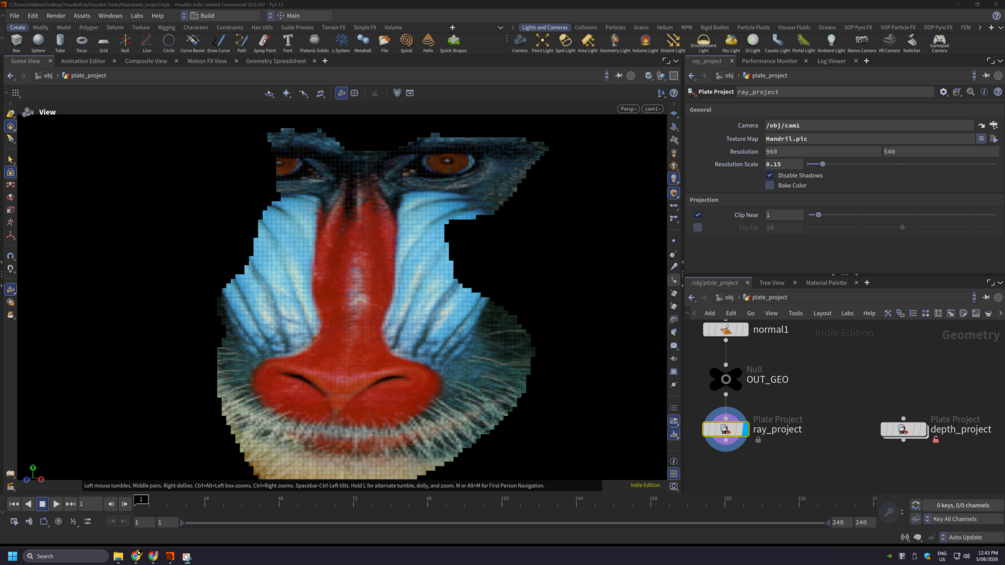Screen dimensions: 1005x565
Task: Expand the left shelf set options arrow
Action: pos(501,28)
